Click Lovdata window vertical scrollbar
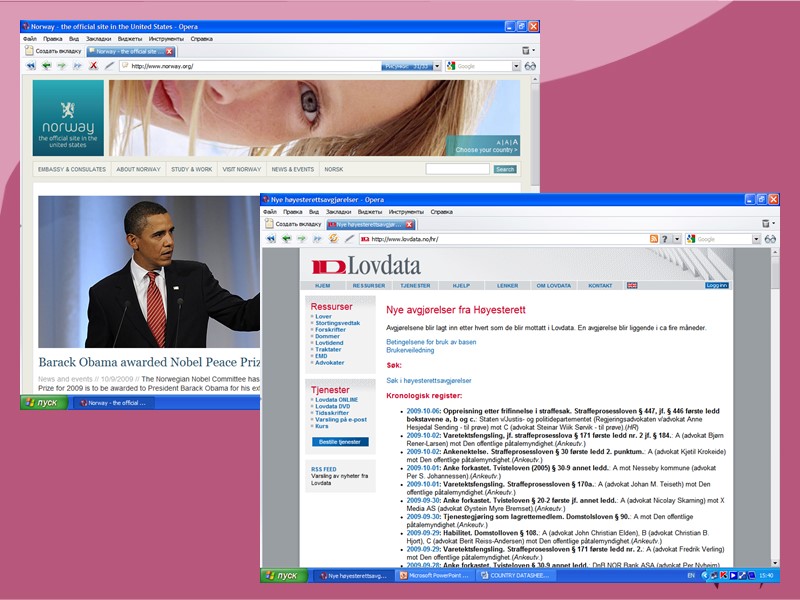This screenshot has width=800, height=600. coord(775,407)
